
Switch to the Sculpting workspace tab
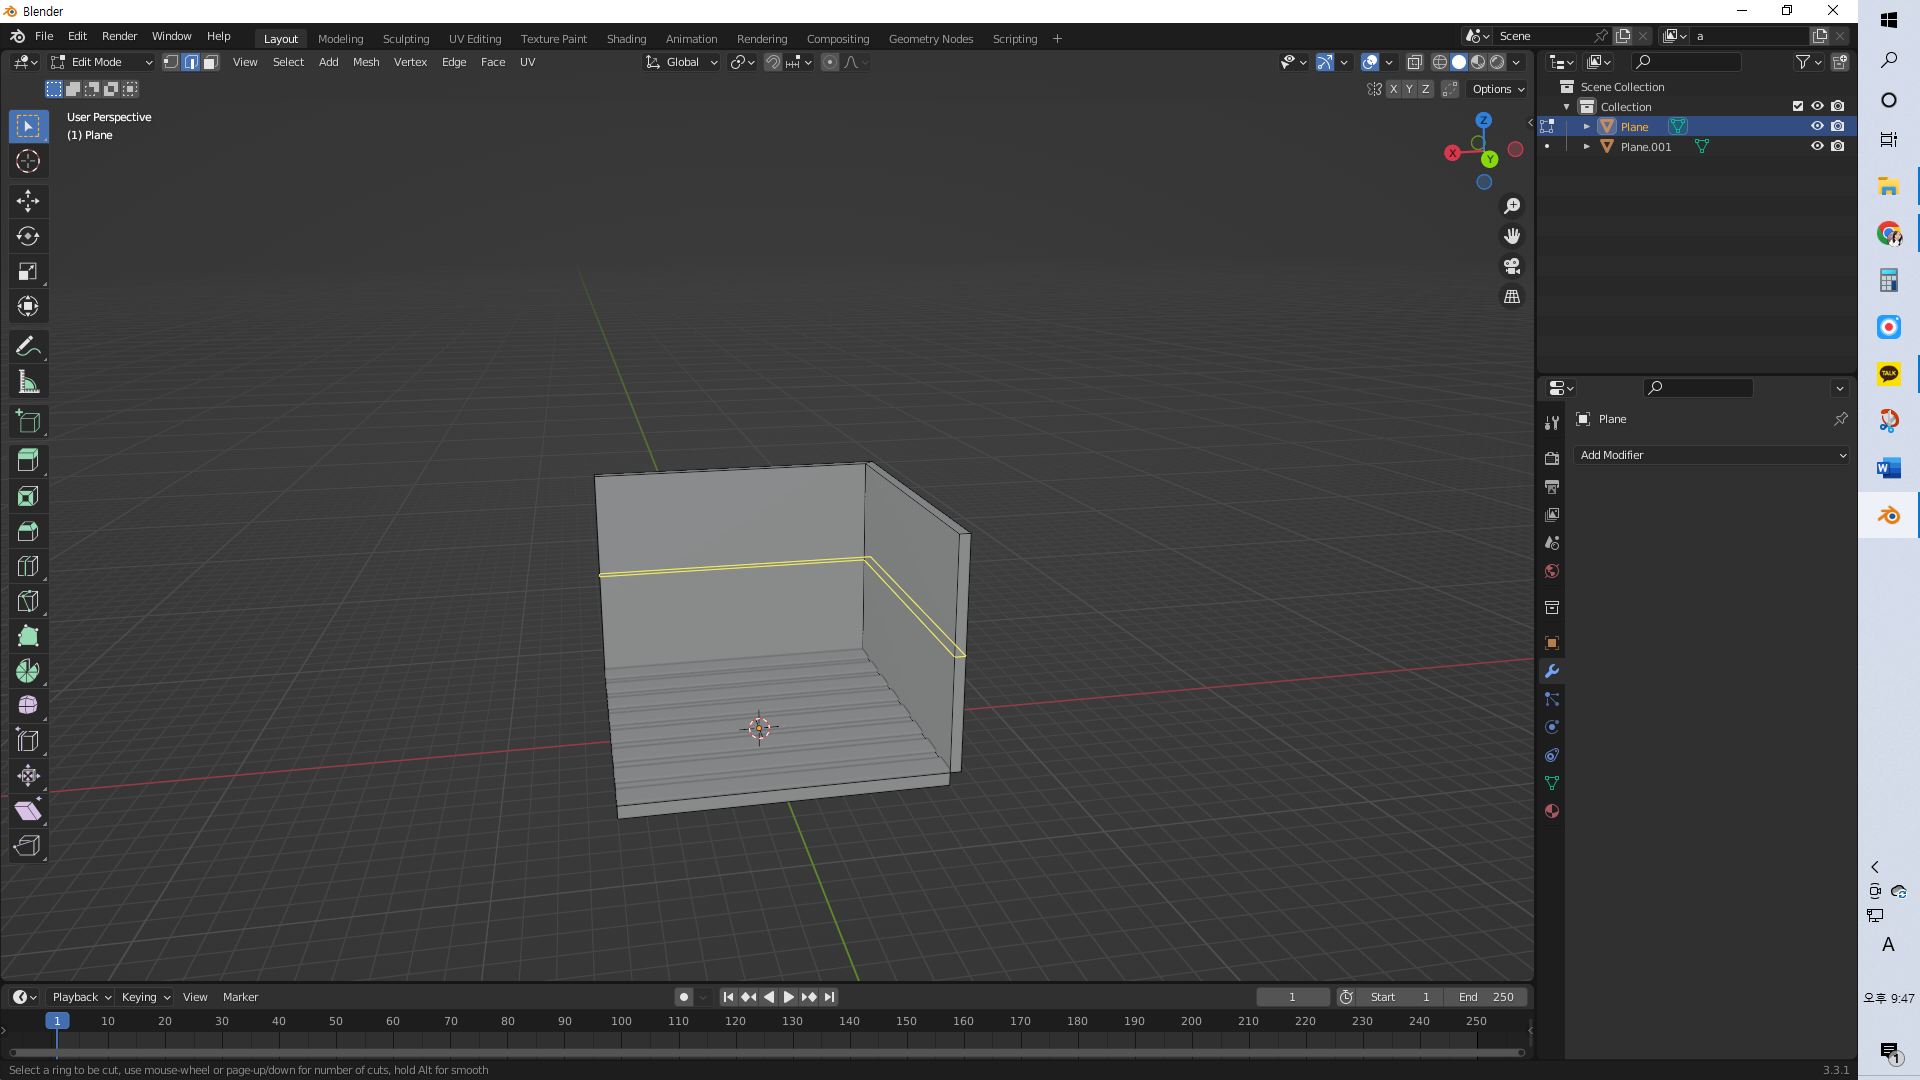405,39
